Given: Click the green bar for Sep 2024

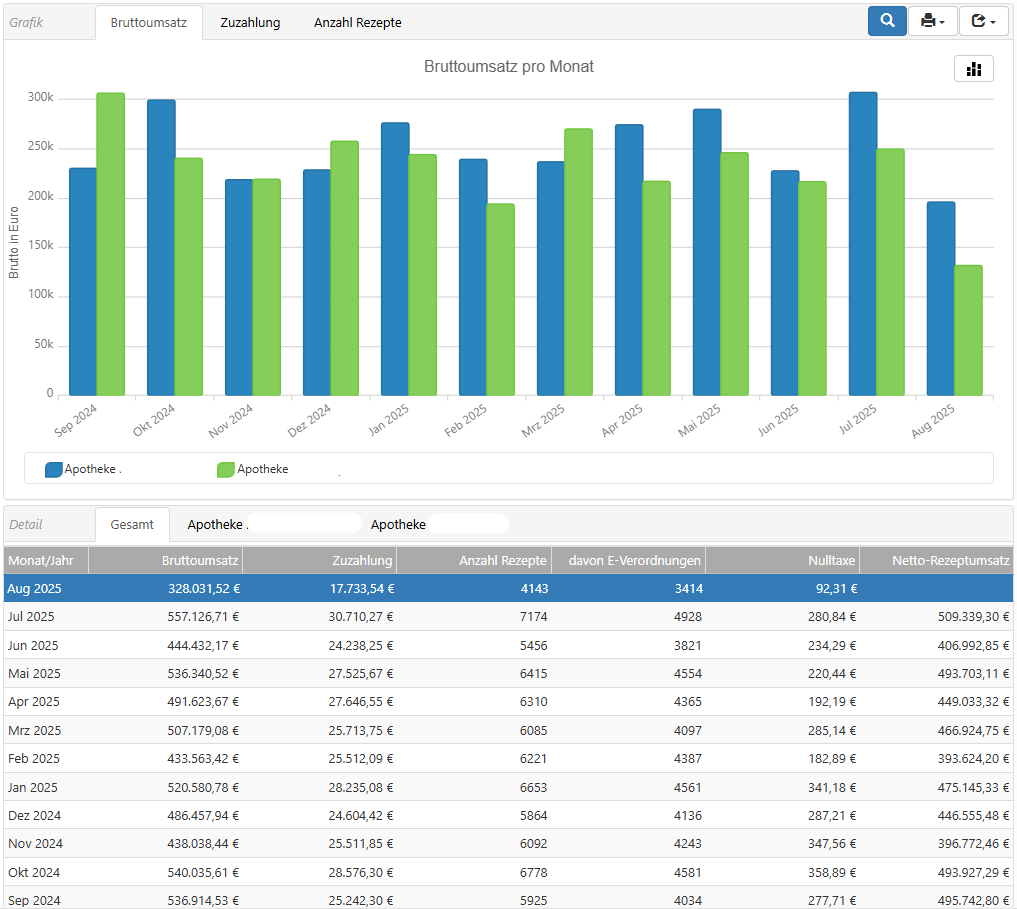Looking at the screenshot, I should click(x=110, y=244).
